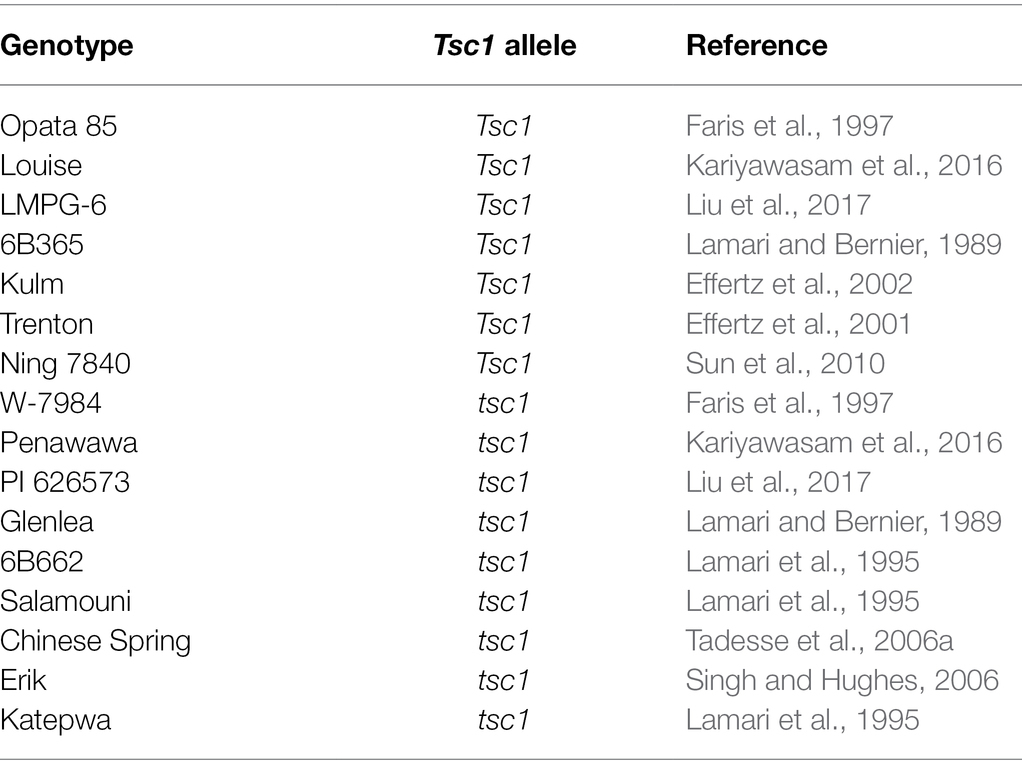Open Kariyawasam et al., 2016 reference beside Louise
Screen dimensions: 1022x775
844,166
